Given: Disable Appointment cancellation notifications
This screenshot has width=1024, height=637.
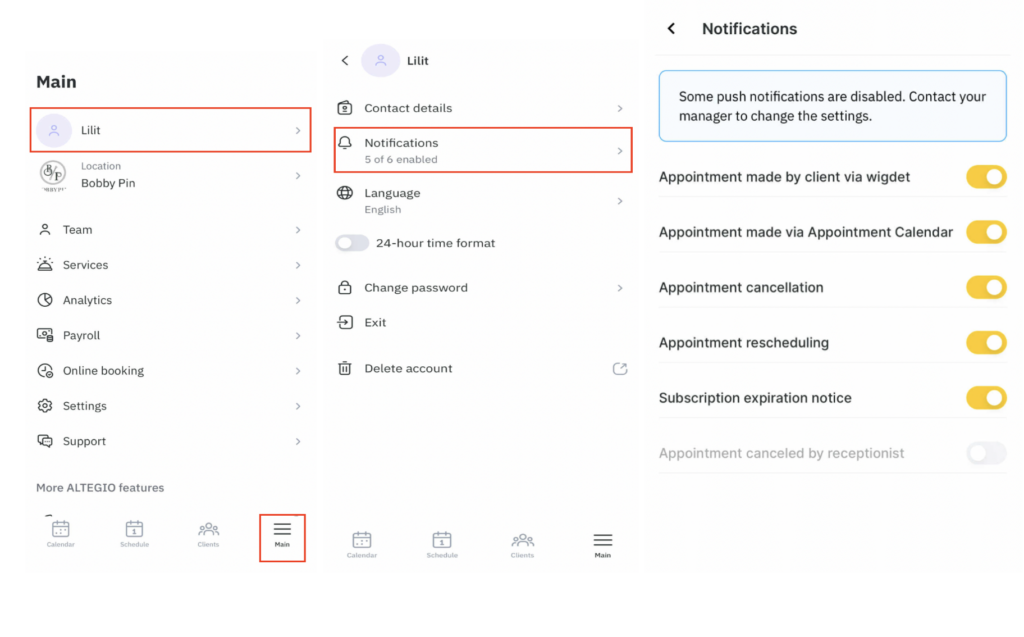Looking at the screenshot, I should [x=985, y=288].
